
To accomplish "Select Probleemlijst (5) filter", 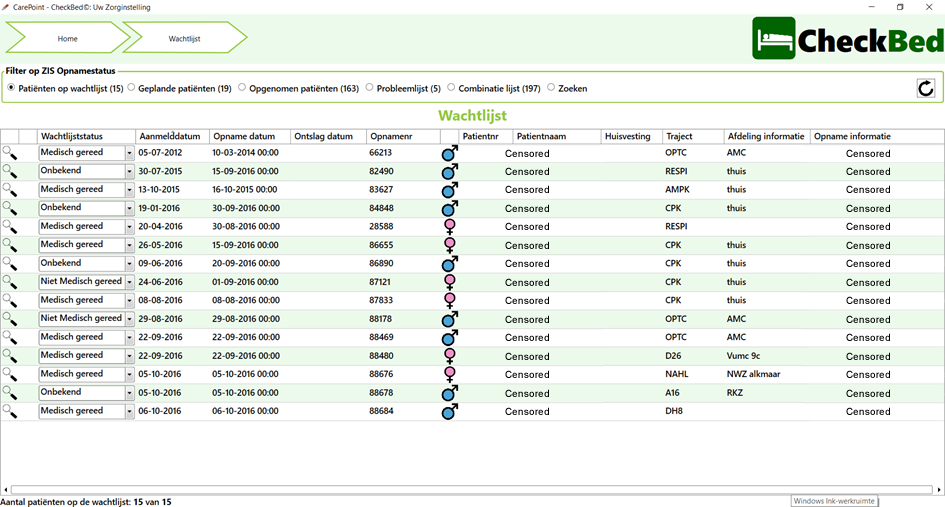I will [x=369, y=88].
